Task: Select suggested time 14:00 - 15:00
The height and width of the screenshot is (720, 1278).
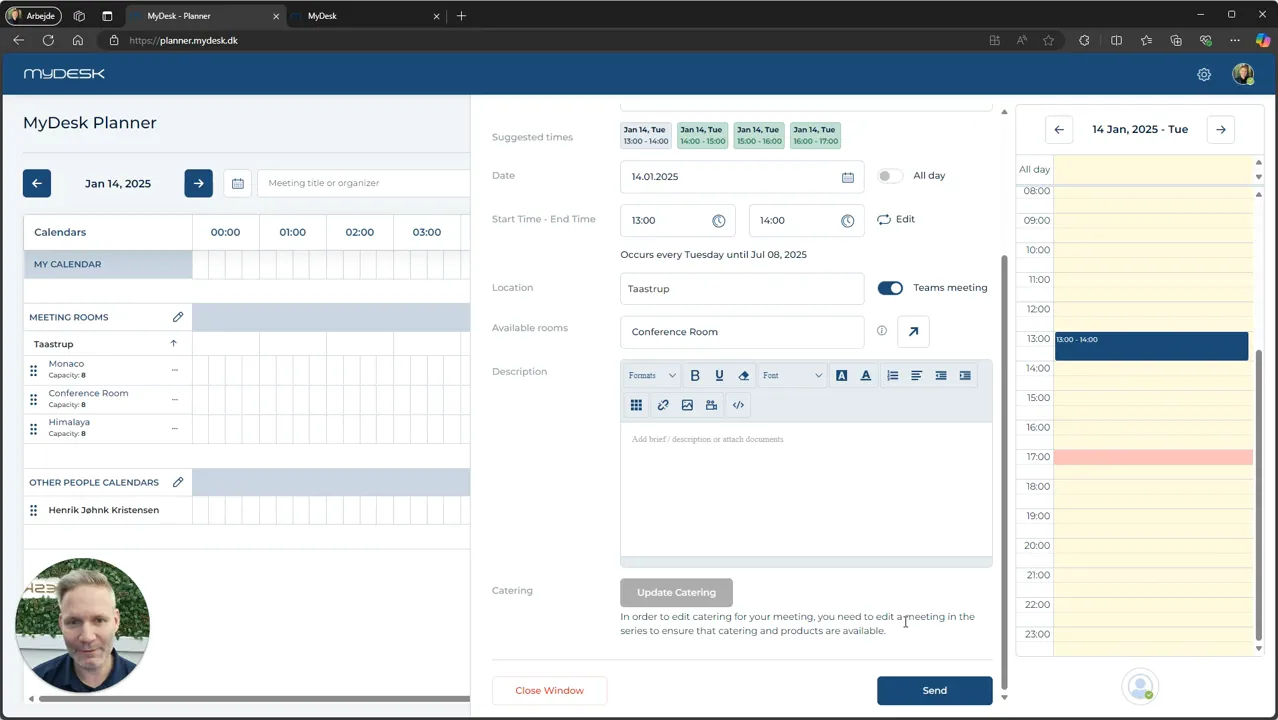Action: click(x=702, y=136)
